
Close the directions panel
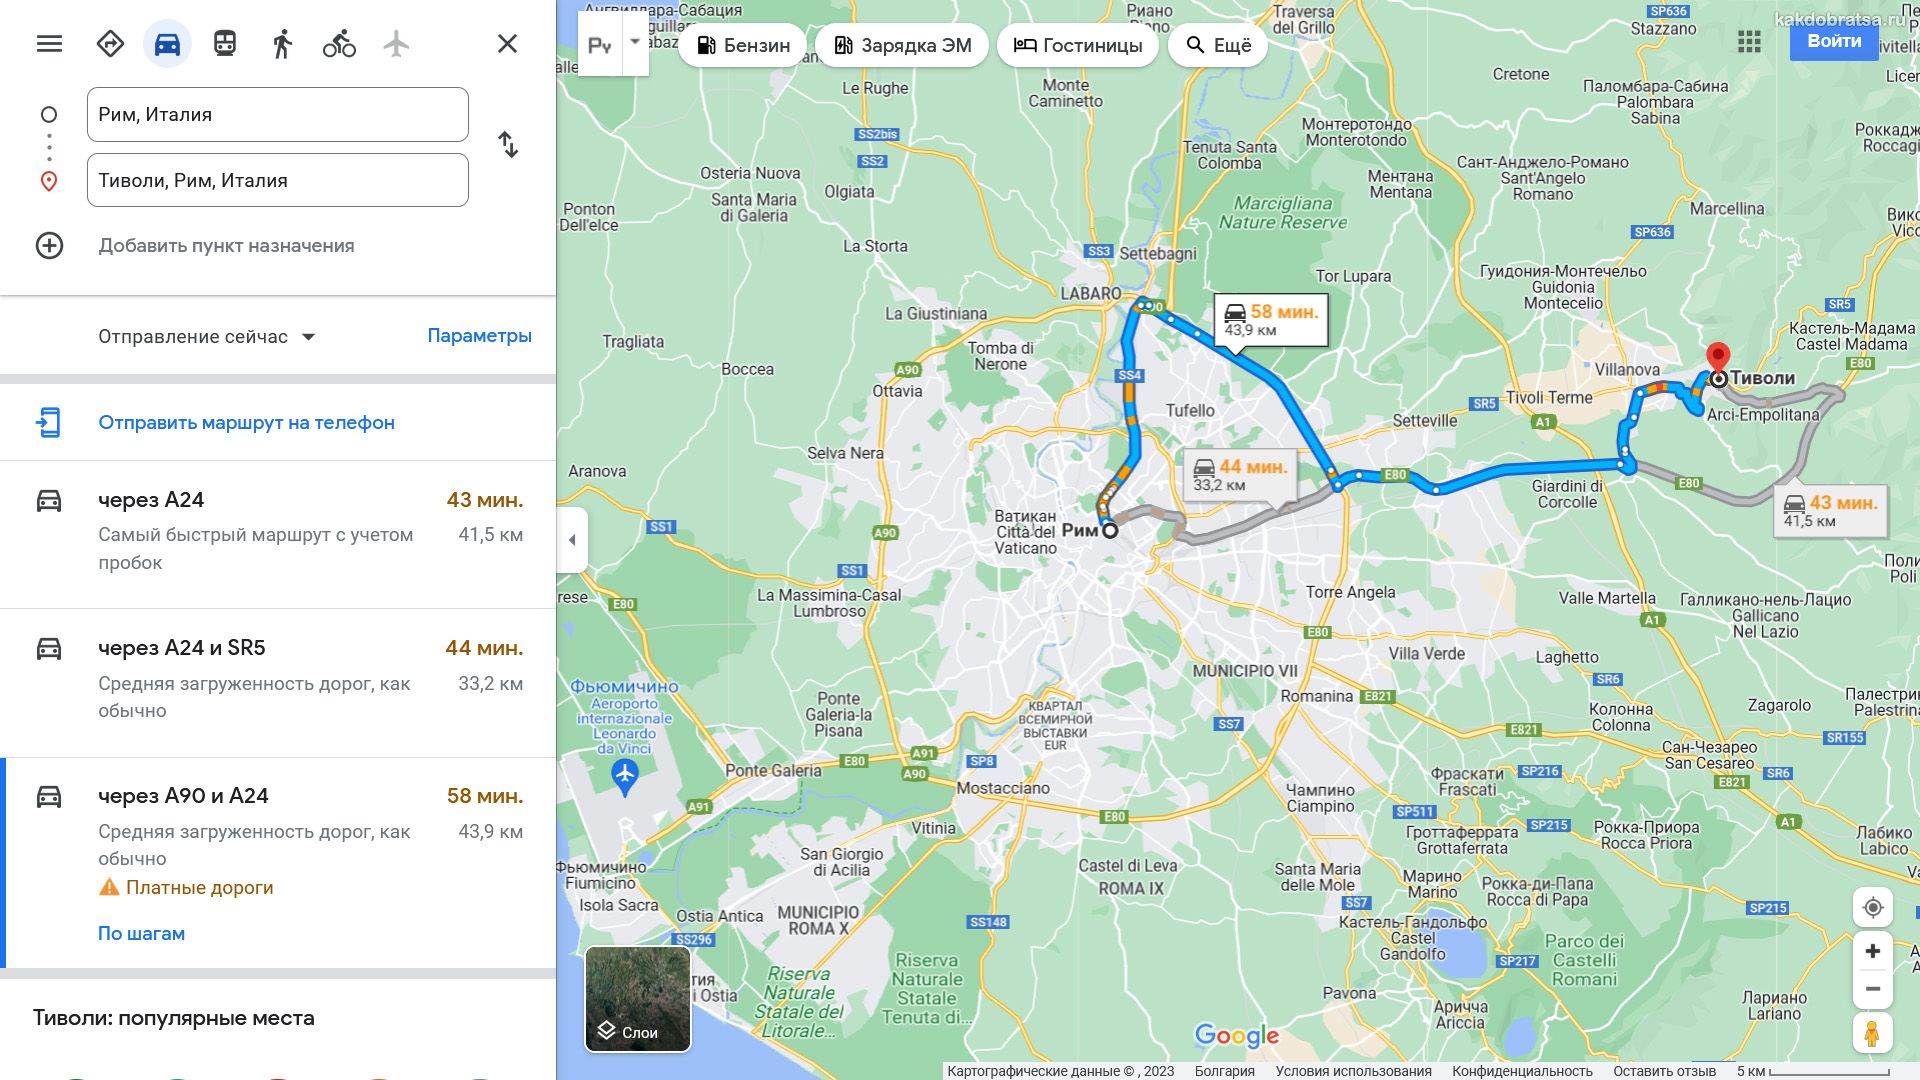(x=507, y=44)
